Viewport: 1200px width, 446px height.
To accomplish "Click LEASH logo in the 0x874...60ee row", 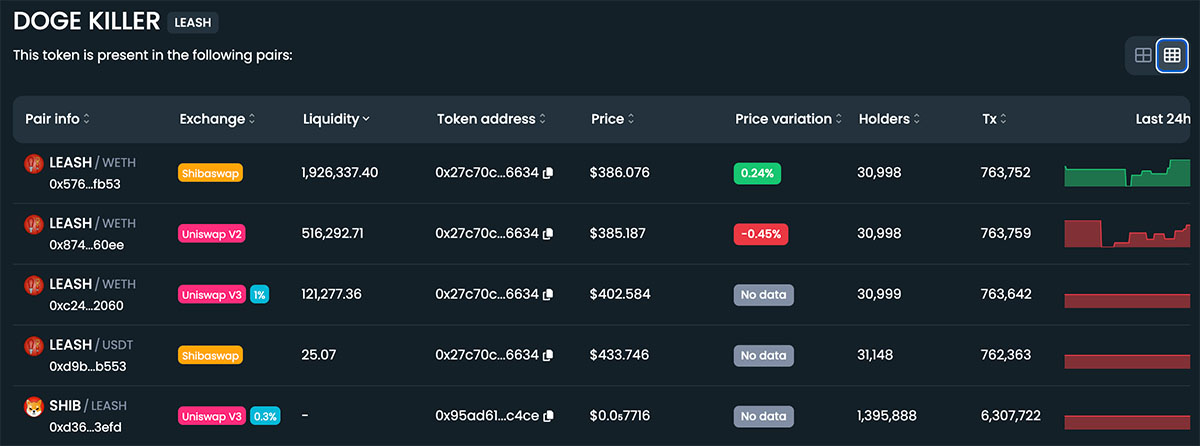I will click(33, 224).
